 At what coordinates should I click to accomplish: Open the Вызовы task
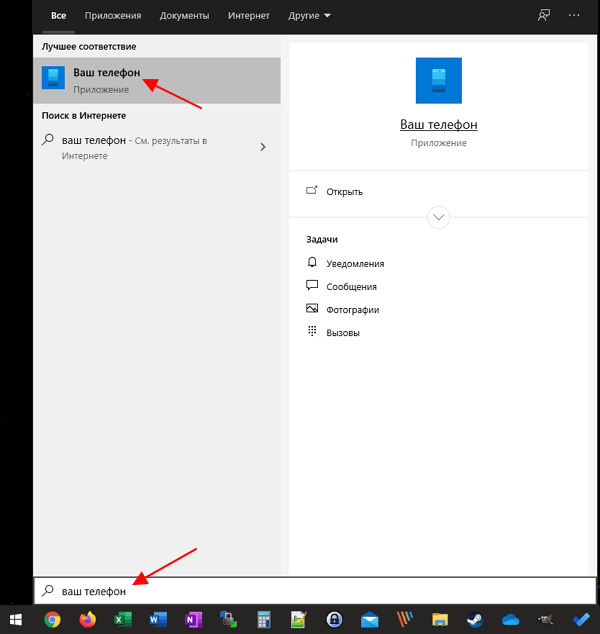[x=343, y=333]
